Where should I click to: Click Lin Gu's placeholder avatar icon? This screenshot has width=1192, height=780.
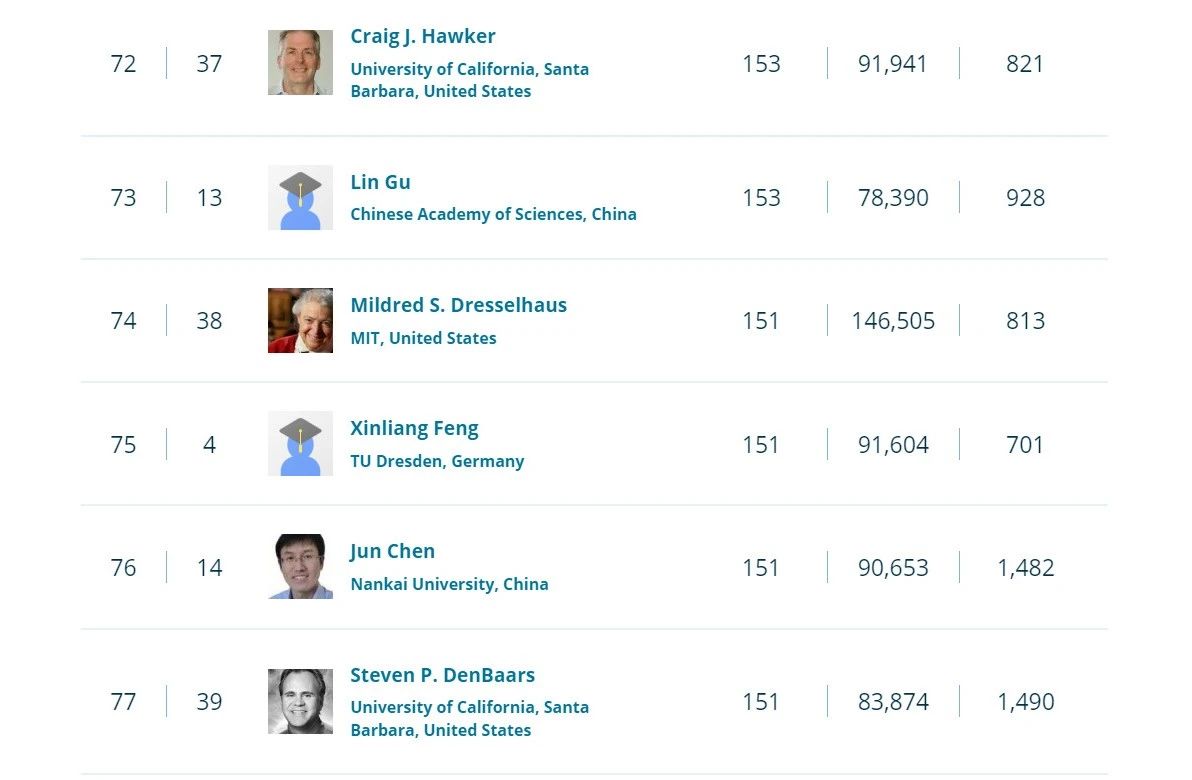[x=300, y=198]
